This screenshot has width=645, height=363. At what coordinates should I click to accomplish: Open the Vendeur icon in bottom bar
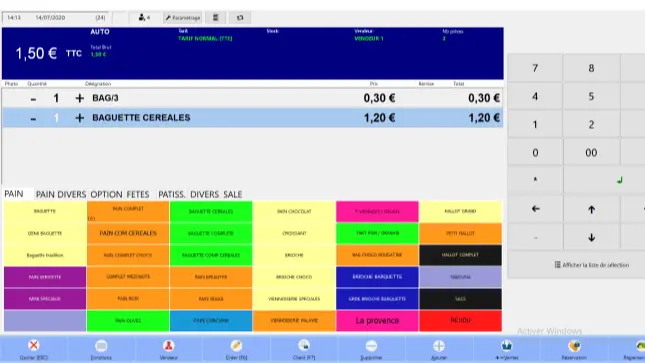coord(169,345)
